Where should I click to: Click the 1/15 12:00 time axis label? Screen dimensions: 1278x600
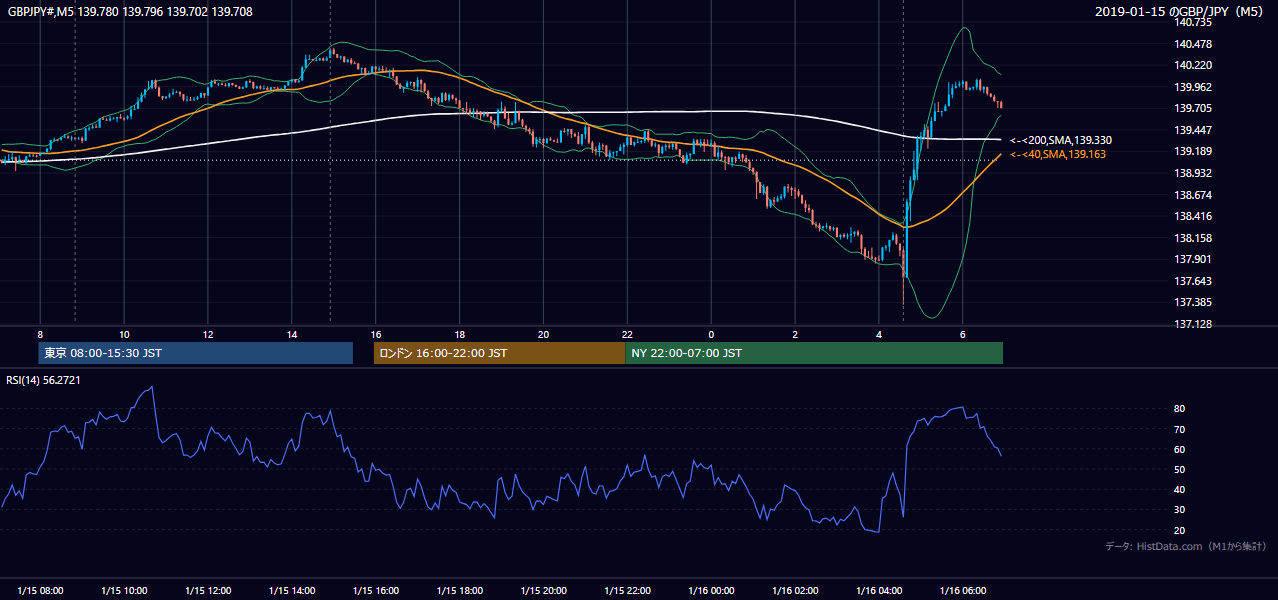coord(208,591)
